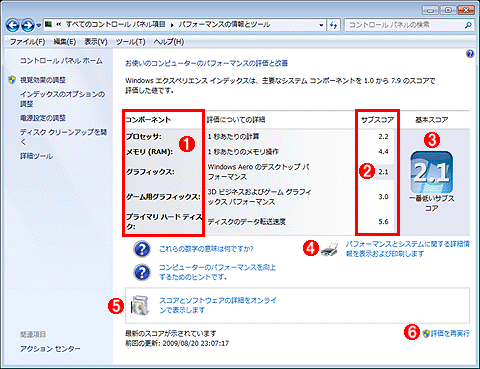Maximize the window
The image size is (480, 369).
448,10
